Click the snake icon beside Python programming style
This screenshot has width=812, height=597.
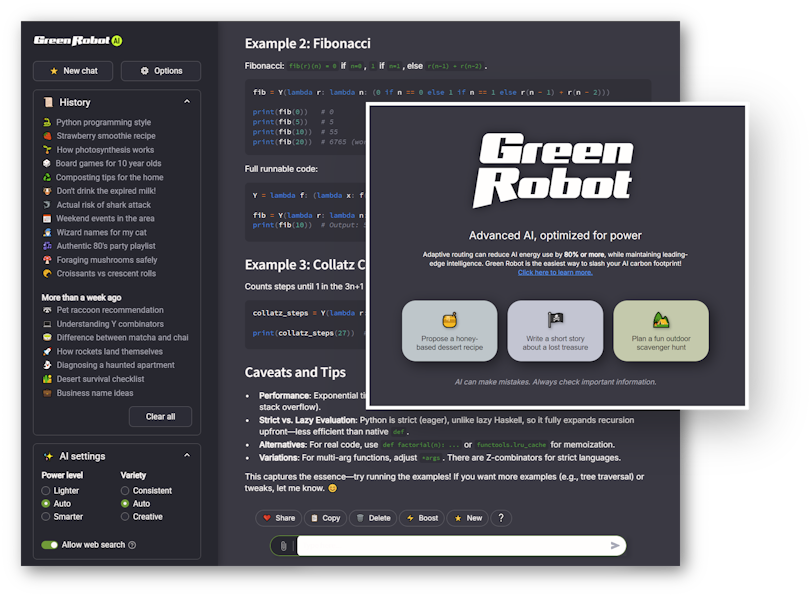(47, 122)
